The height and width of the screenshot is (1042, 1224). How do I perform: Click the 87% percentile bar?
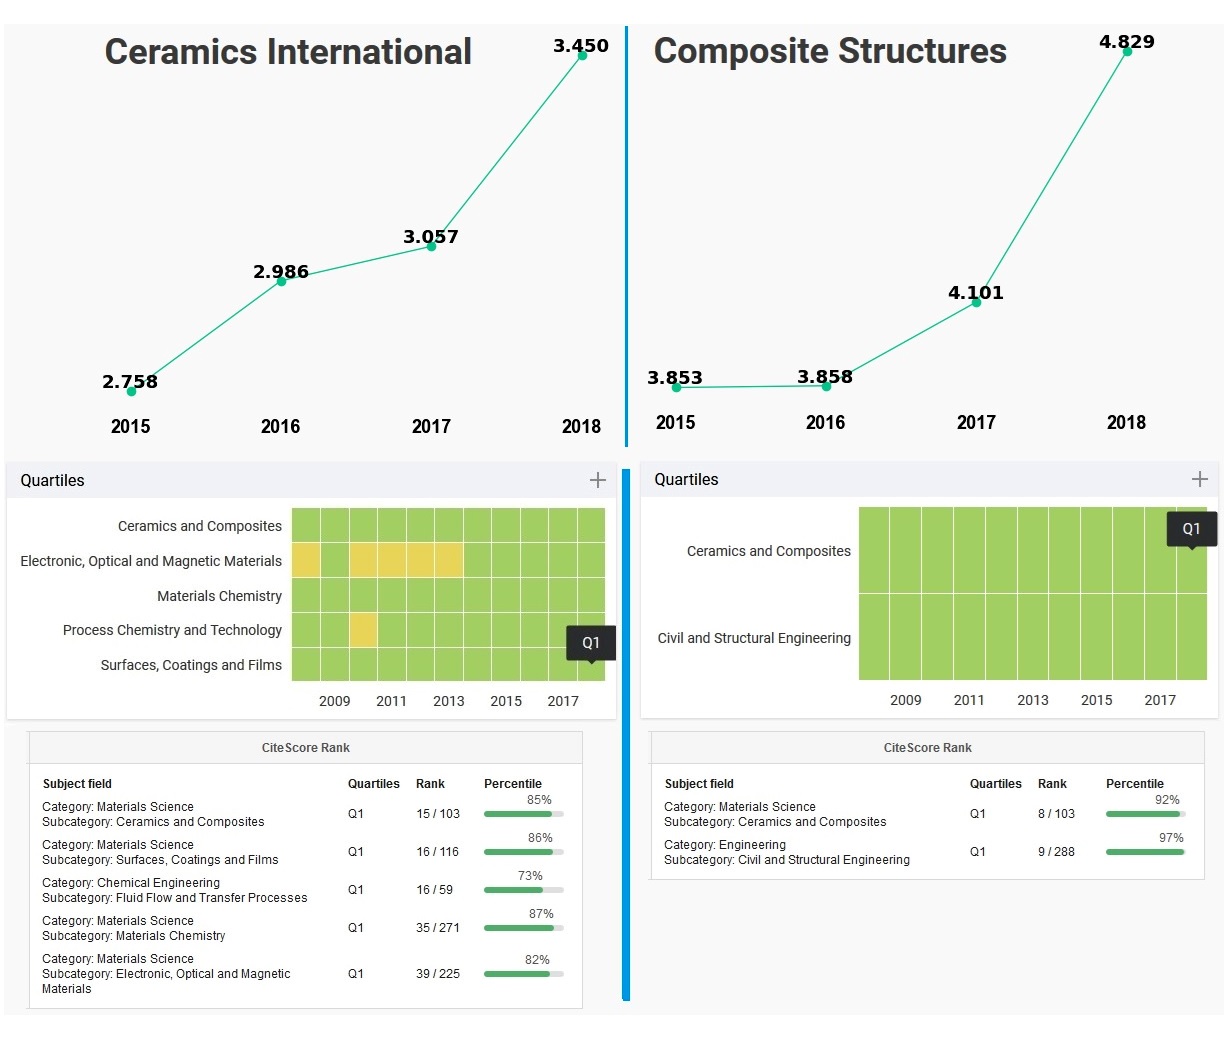(524, 928)
